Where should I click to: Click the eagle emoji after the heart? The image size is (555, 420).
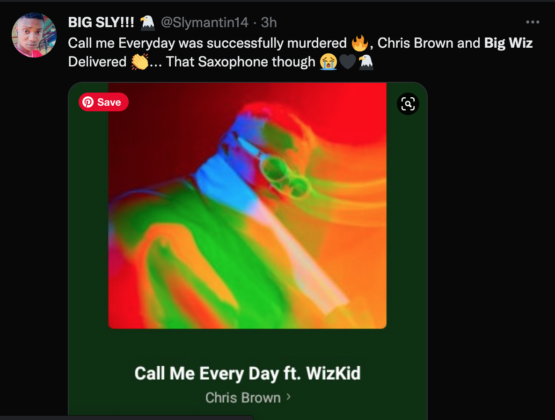pyautogui.click(x=366, y=62)
